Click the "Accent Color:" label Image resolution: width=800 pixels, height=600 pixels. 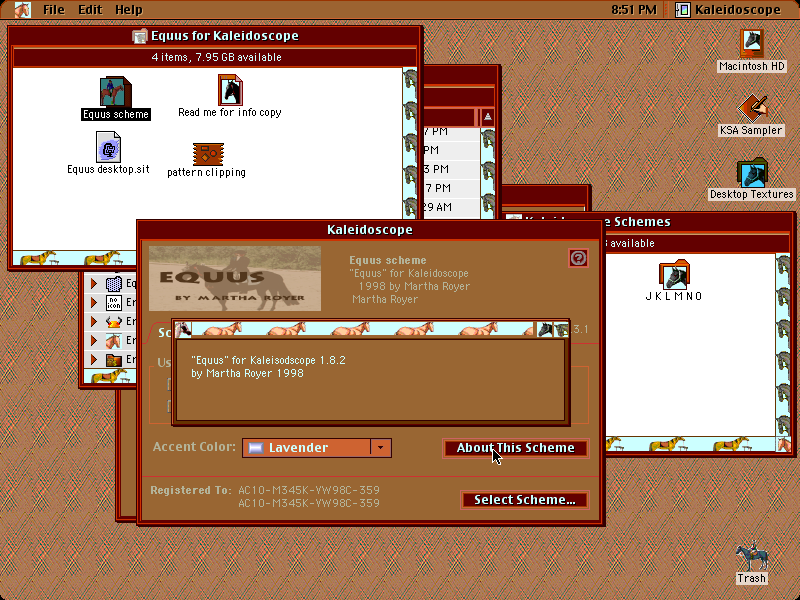pyautogui.click(x=194, y=447)
